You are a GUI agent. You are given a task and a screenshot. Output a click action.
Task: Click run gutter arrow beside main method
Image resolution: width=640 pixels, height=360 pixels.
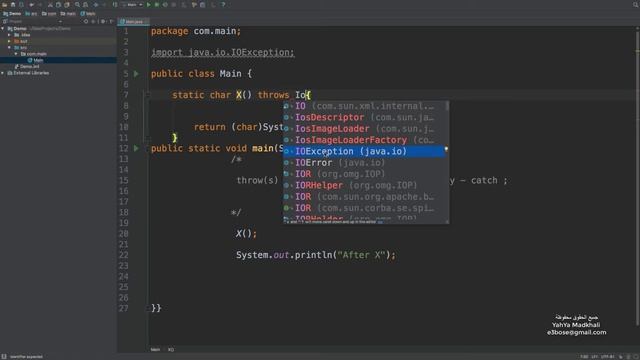click(136, 148)
